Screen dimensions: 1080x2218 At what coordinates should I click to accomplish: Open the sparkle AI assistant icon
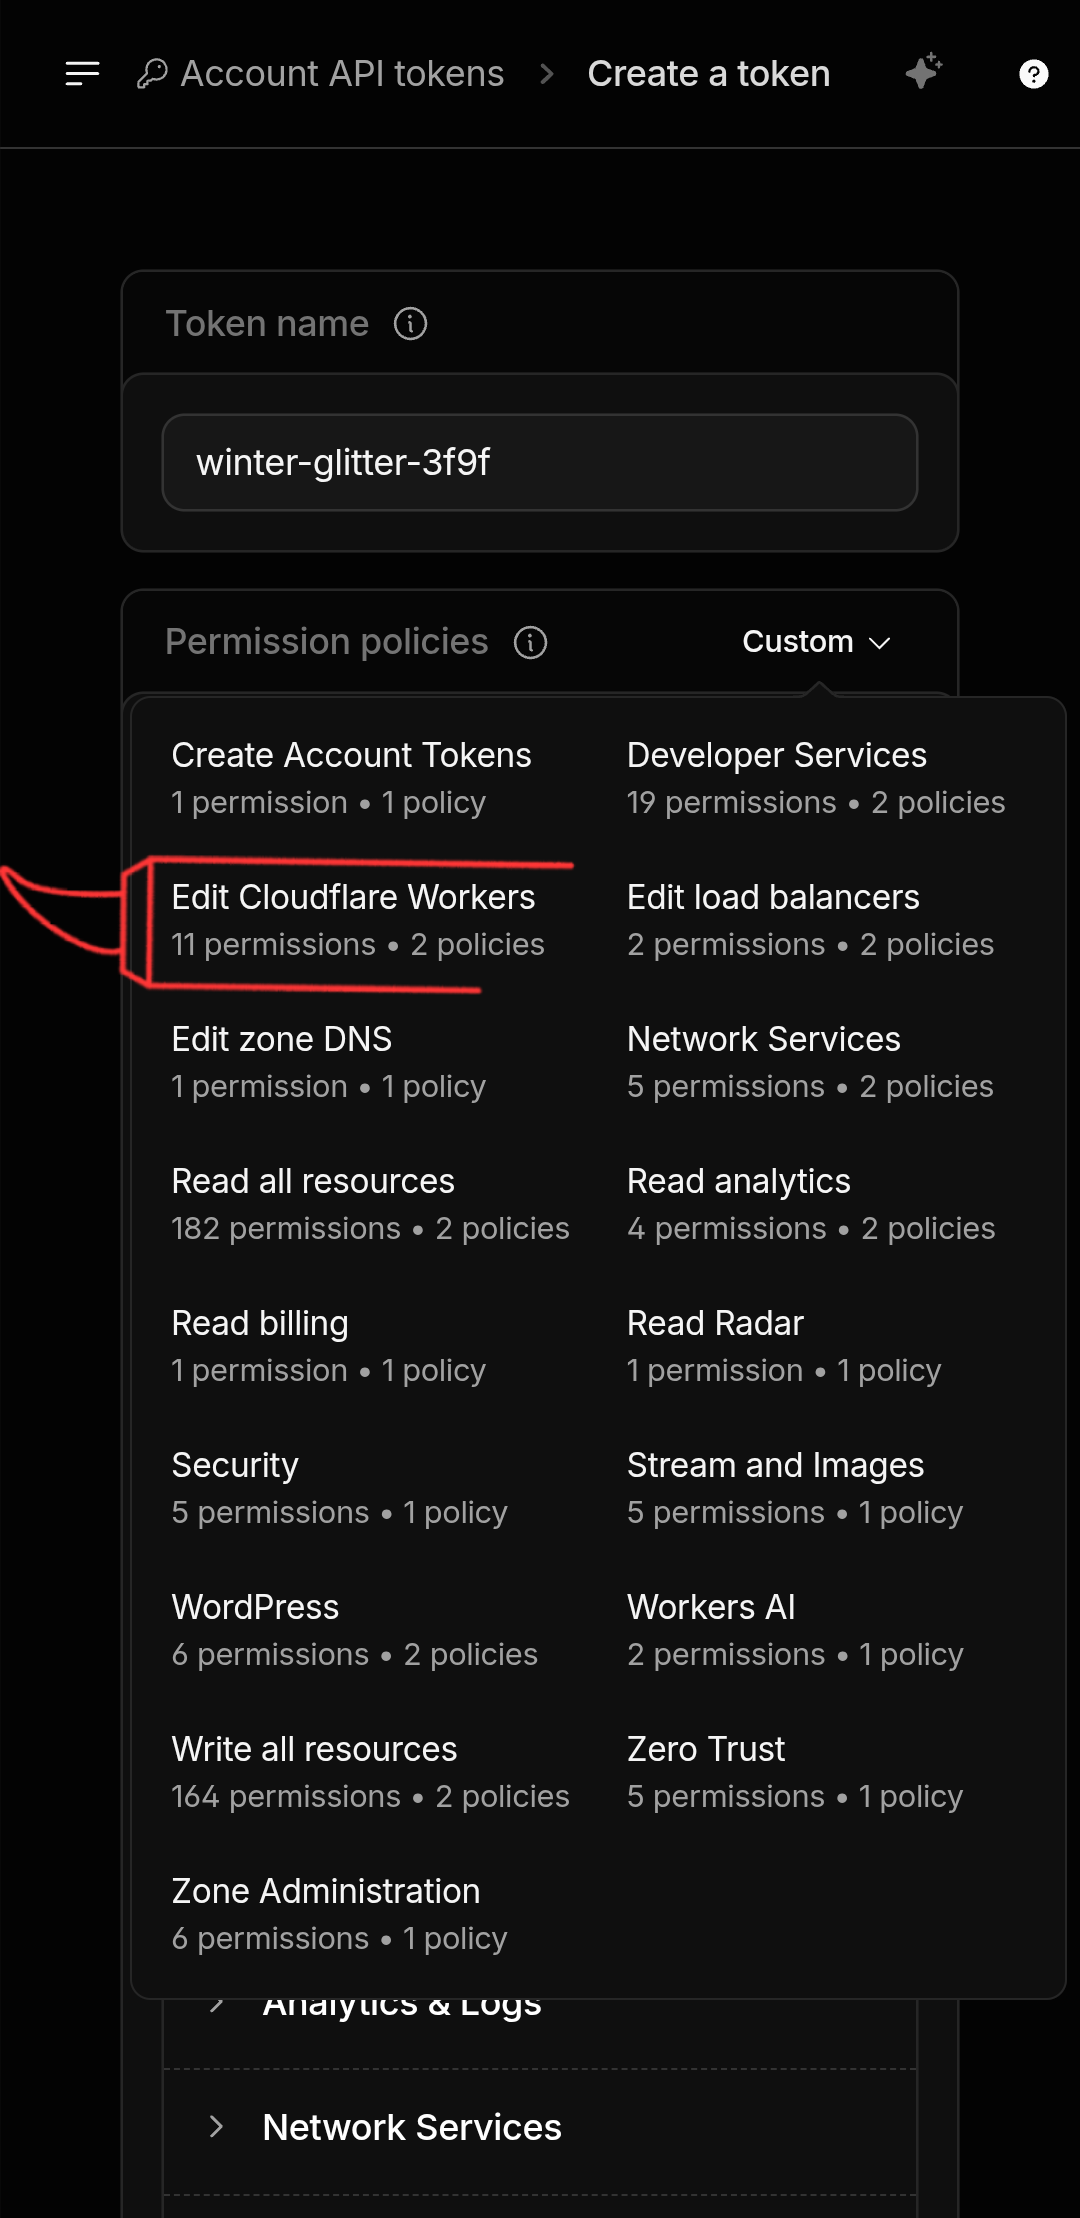pyautogui.click(x=924, y=72)
